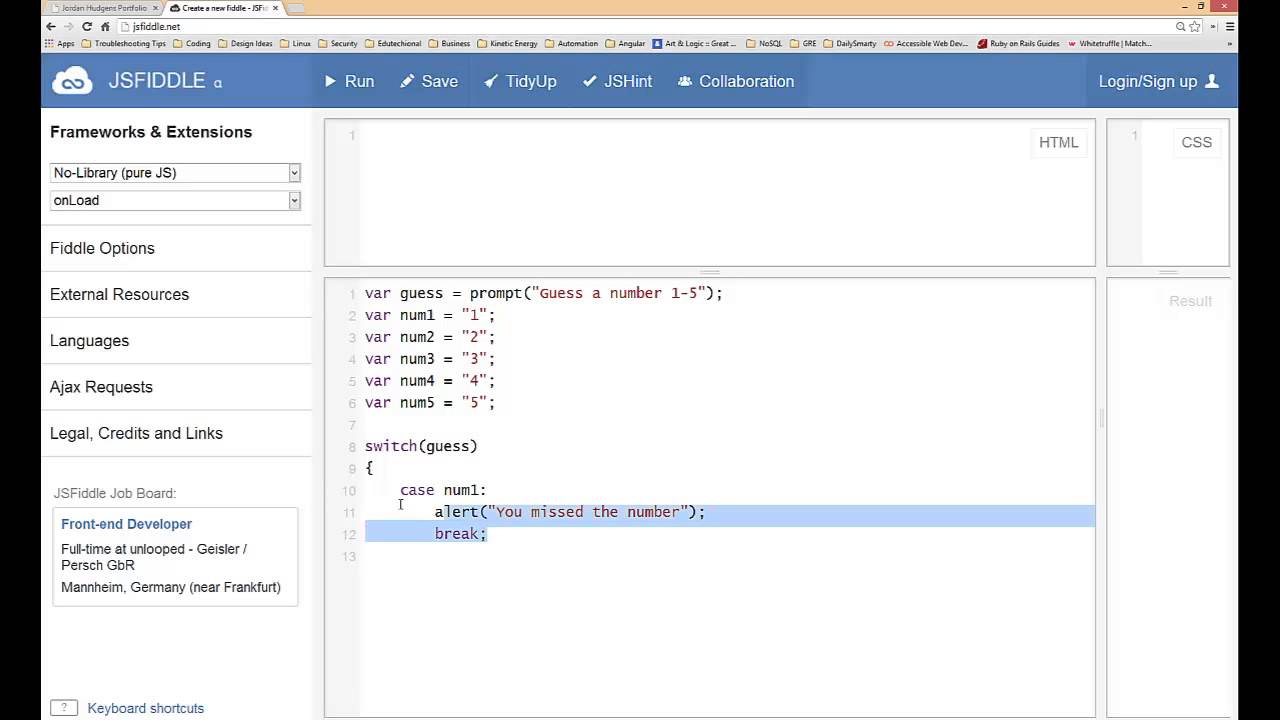Open the Angular bookmark folder

[625, 44]
